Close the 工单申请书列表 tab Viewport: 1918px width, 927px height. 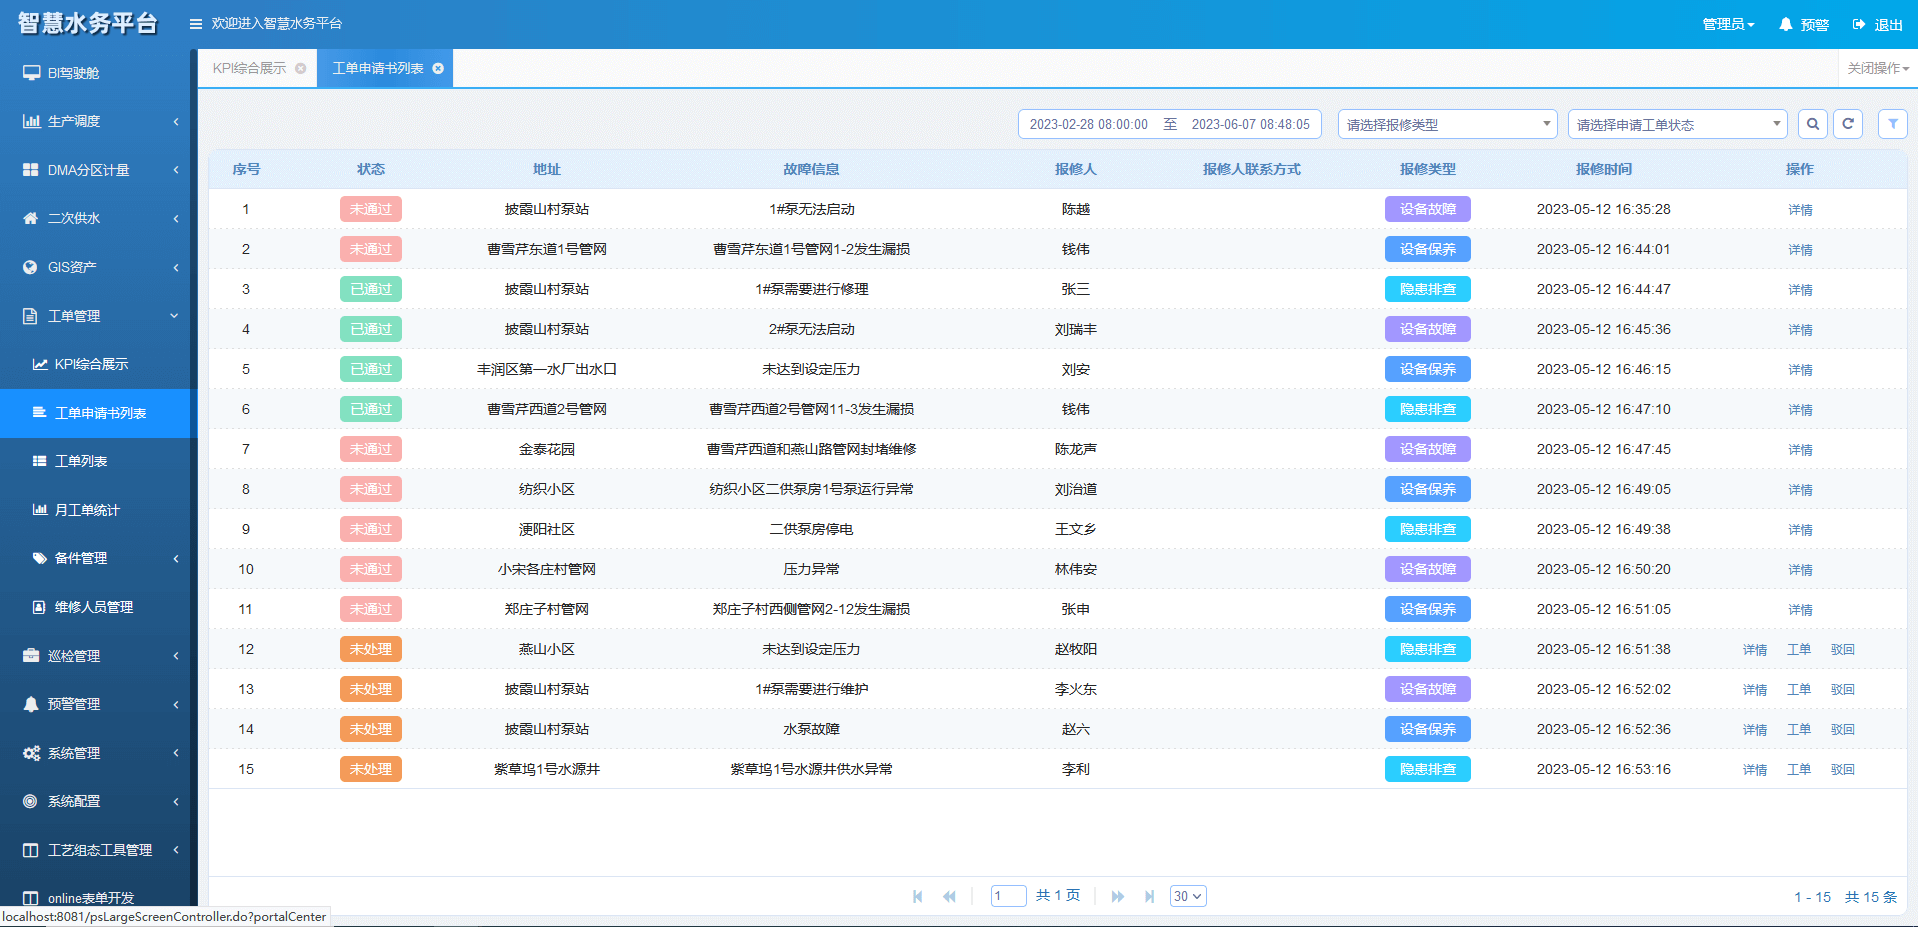coord(438,68)
